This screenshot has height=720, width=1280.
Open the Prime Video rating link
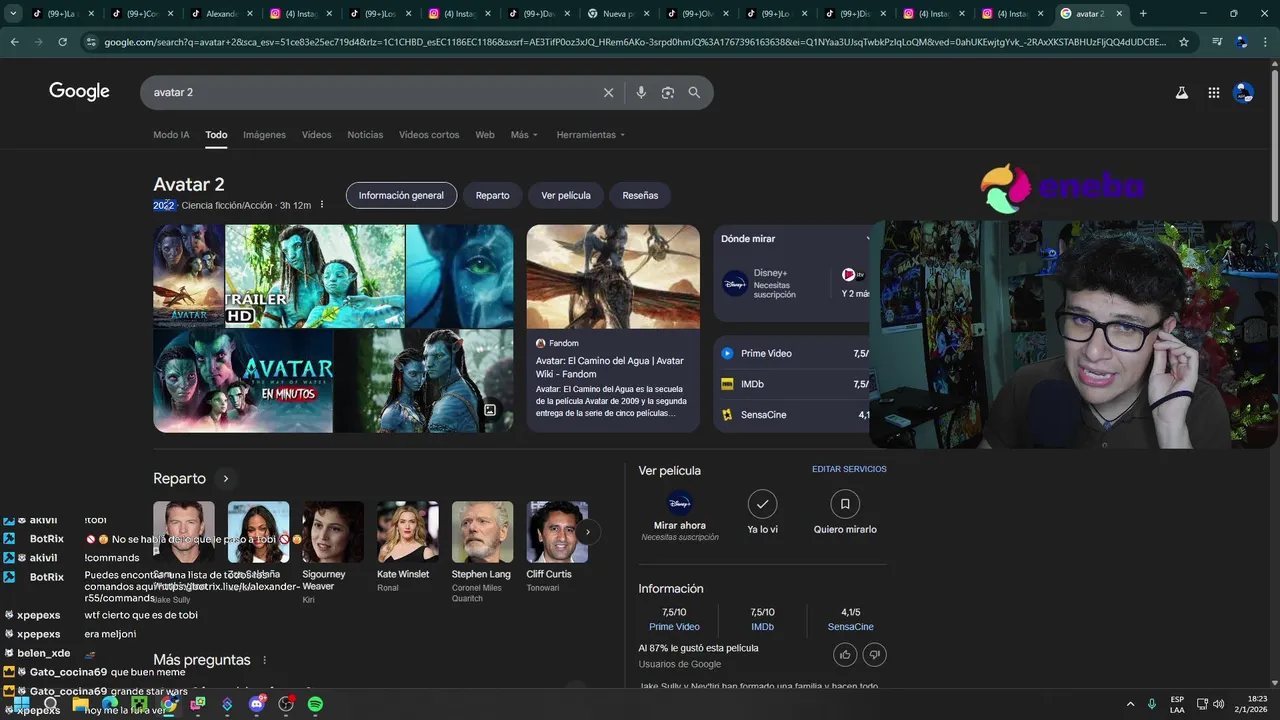674,627
